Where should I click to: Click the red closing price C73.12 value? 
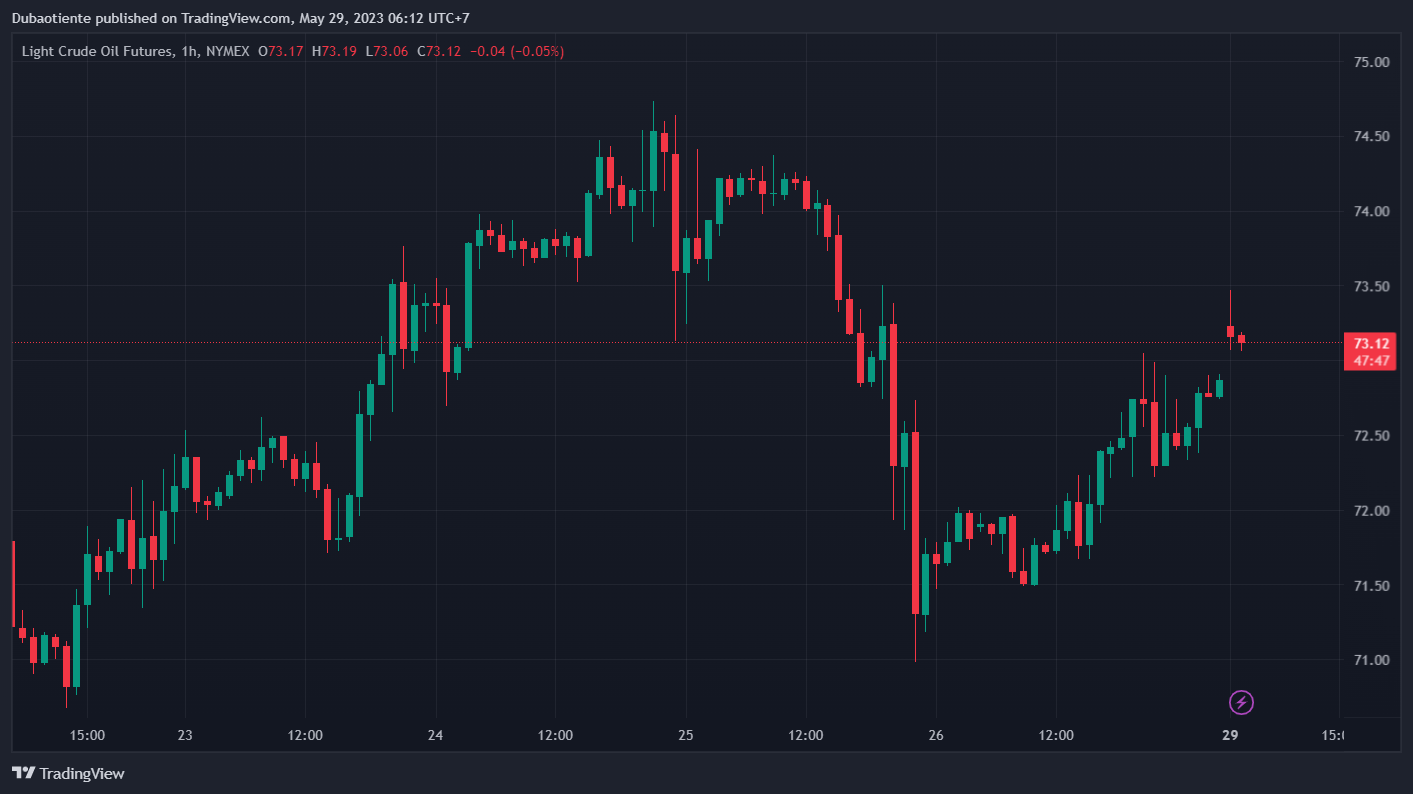click(439, 51)
